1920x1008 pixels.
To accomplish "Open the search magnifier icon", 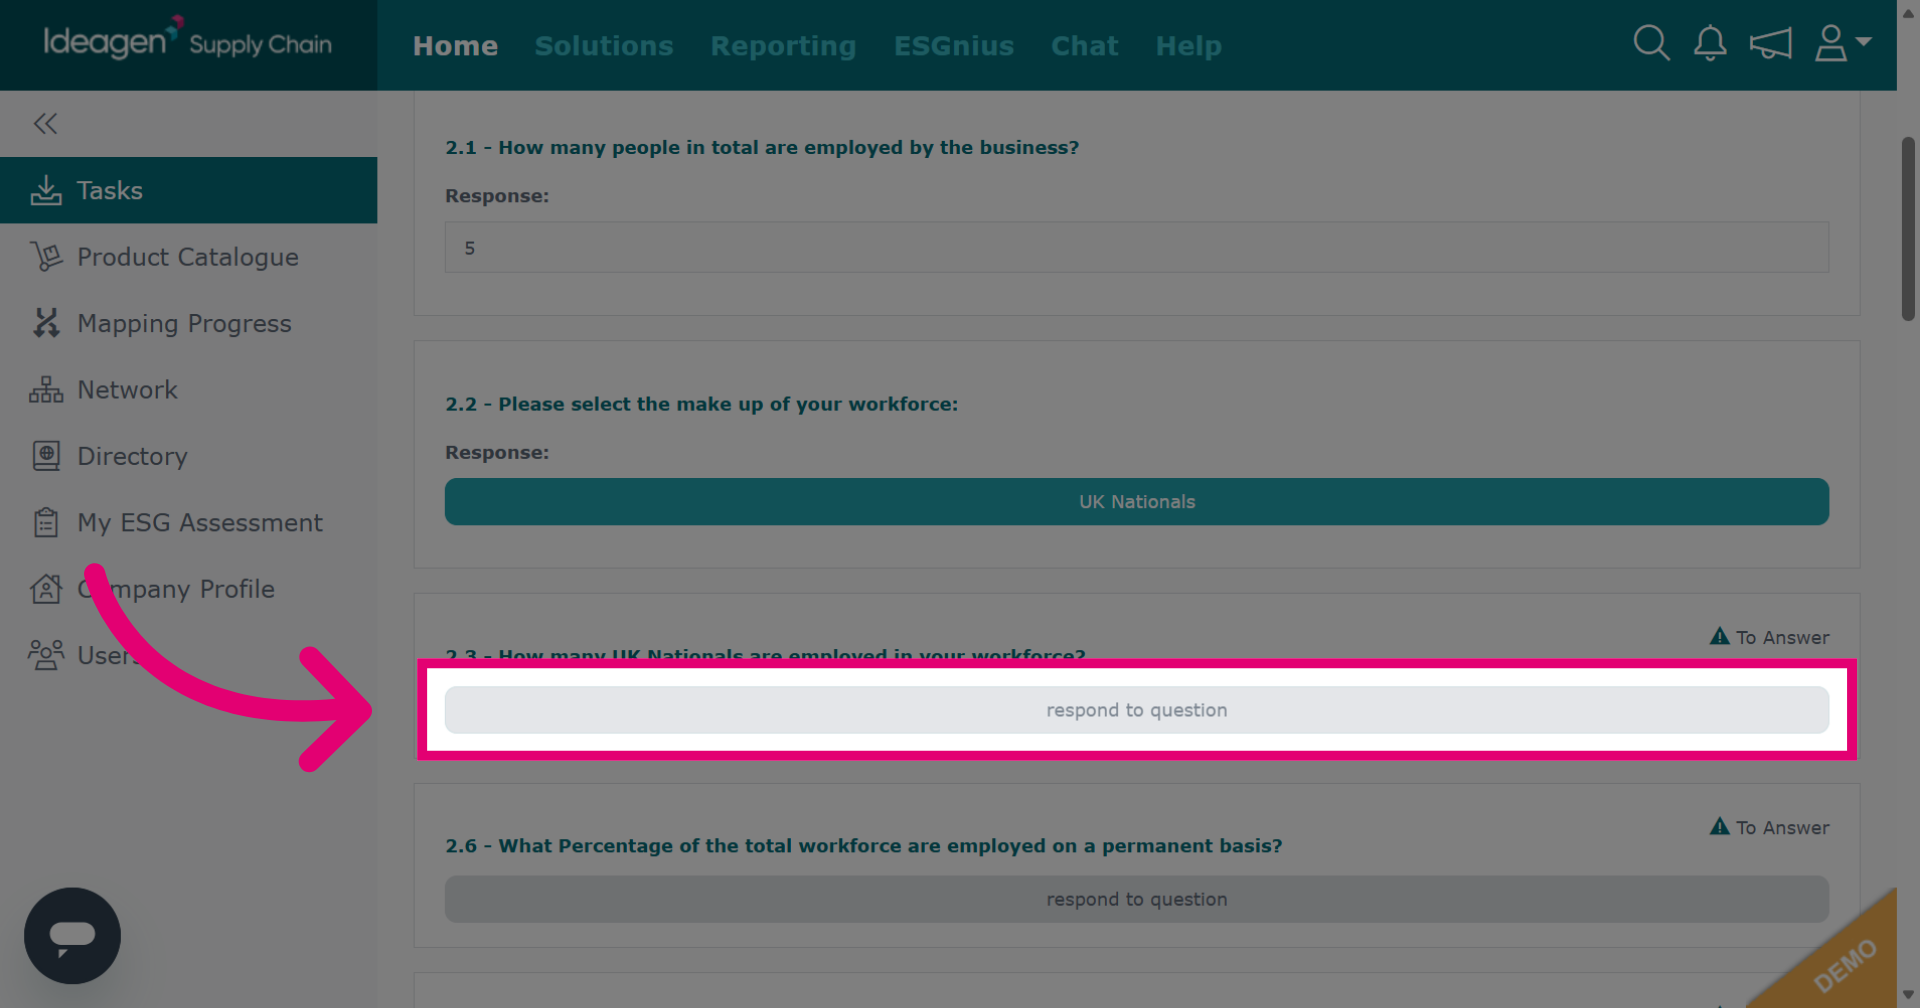I will point(1651,43).
